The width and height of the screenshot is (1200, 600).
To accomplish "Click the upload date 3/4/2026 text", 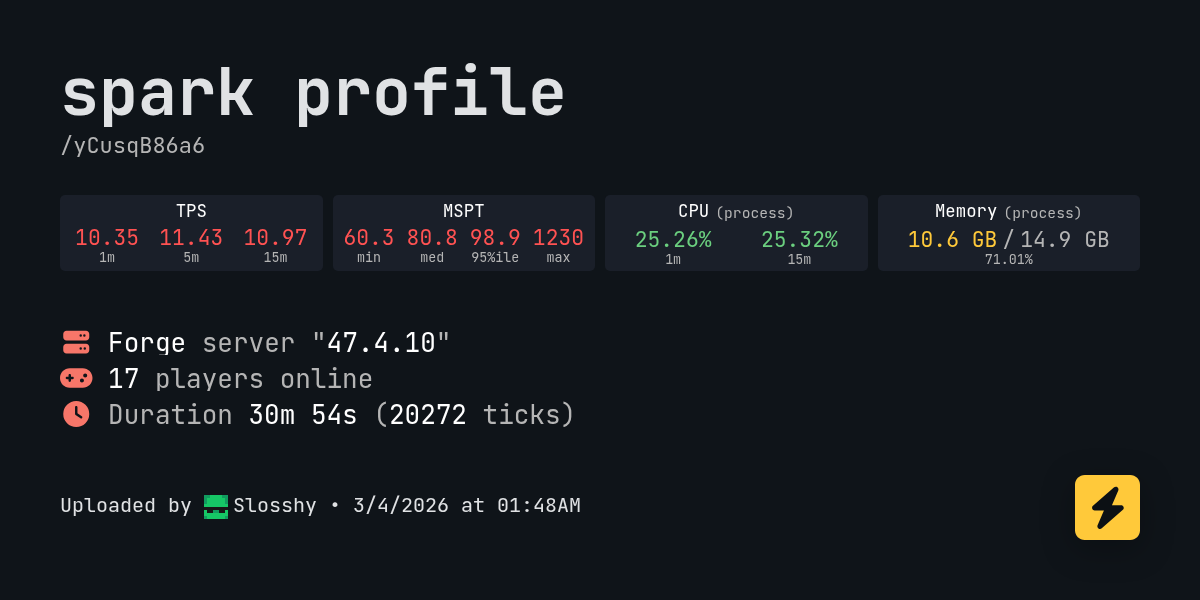I will 401,506.
